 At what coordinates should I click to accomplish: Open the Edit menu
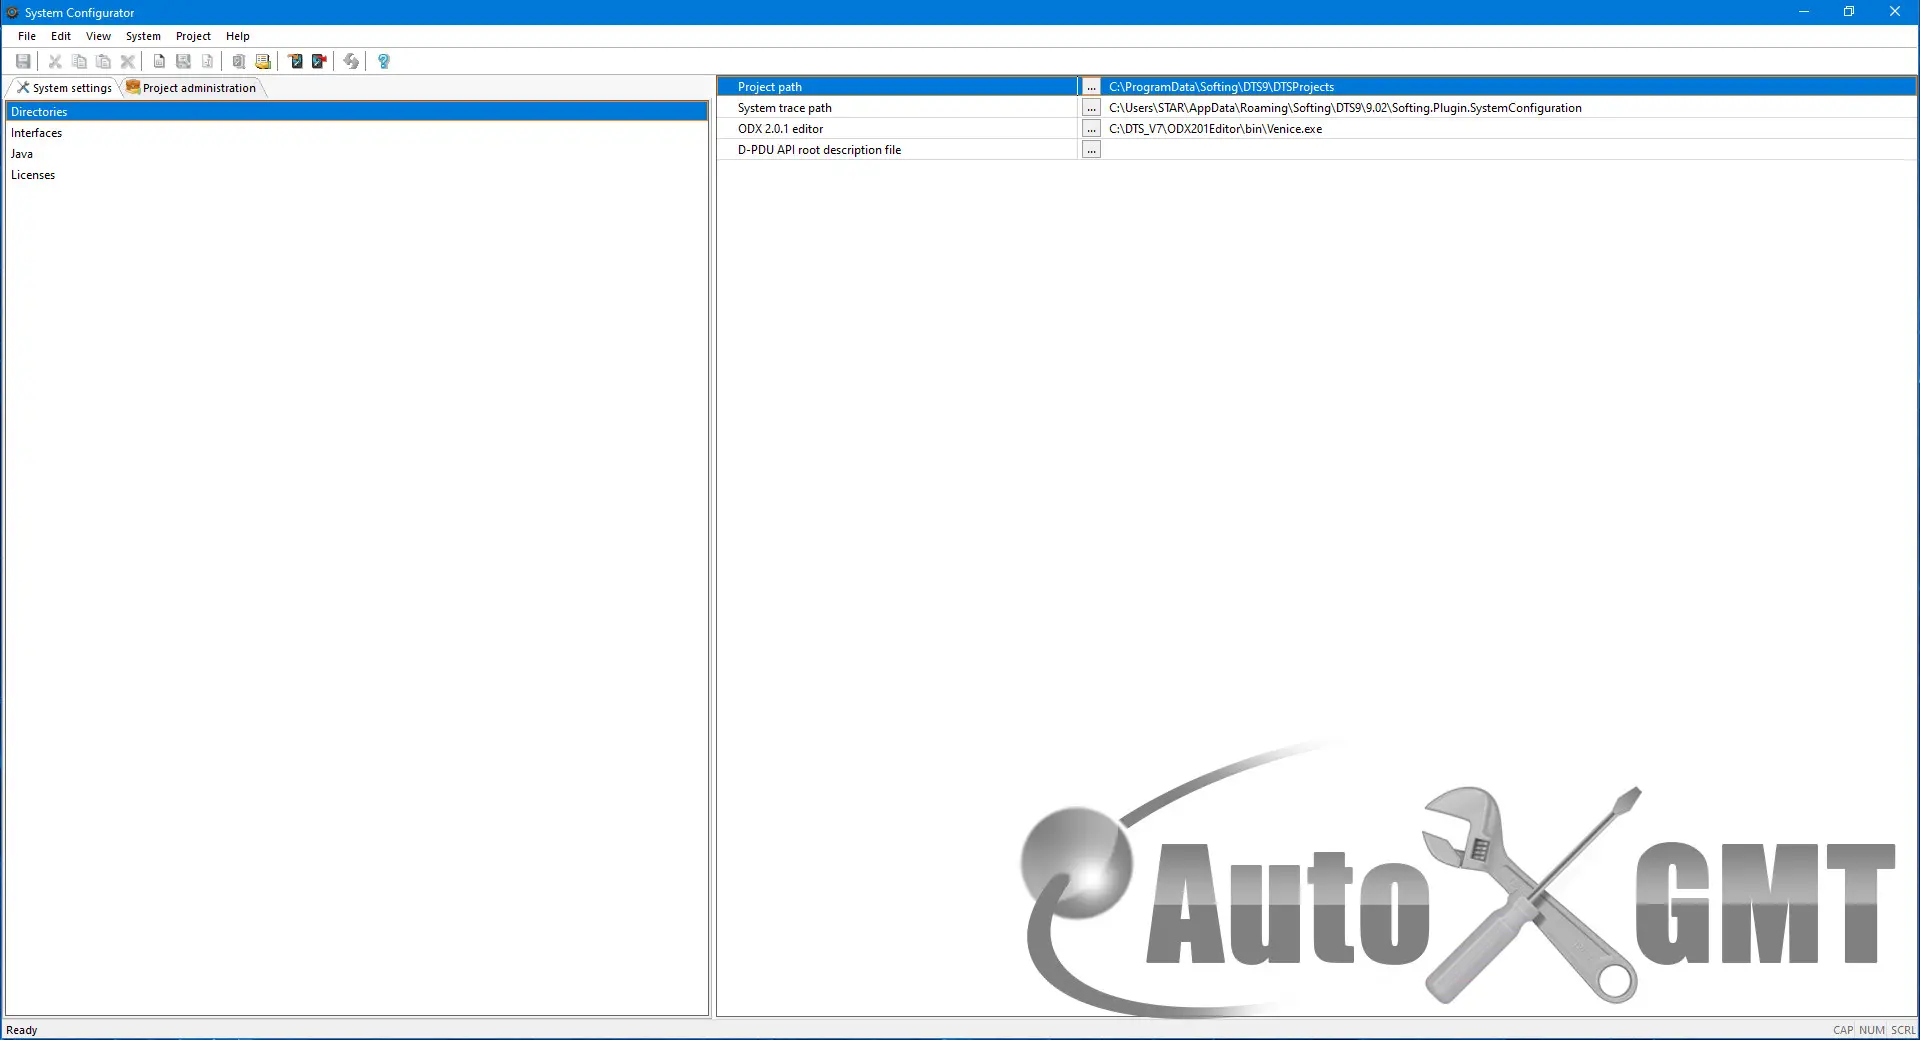pyautogui.click(x=61, y=36)
